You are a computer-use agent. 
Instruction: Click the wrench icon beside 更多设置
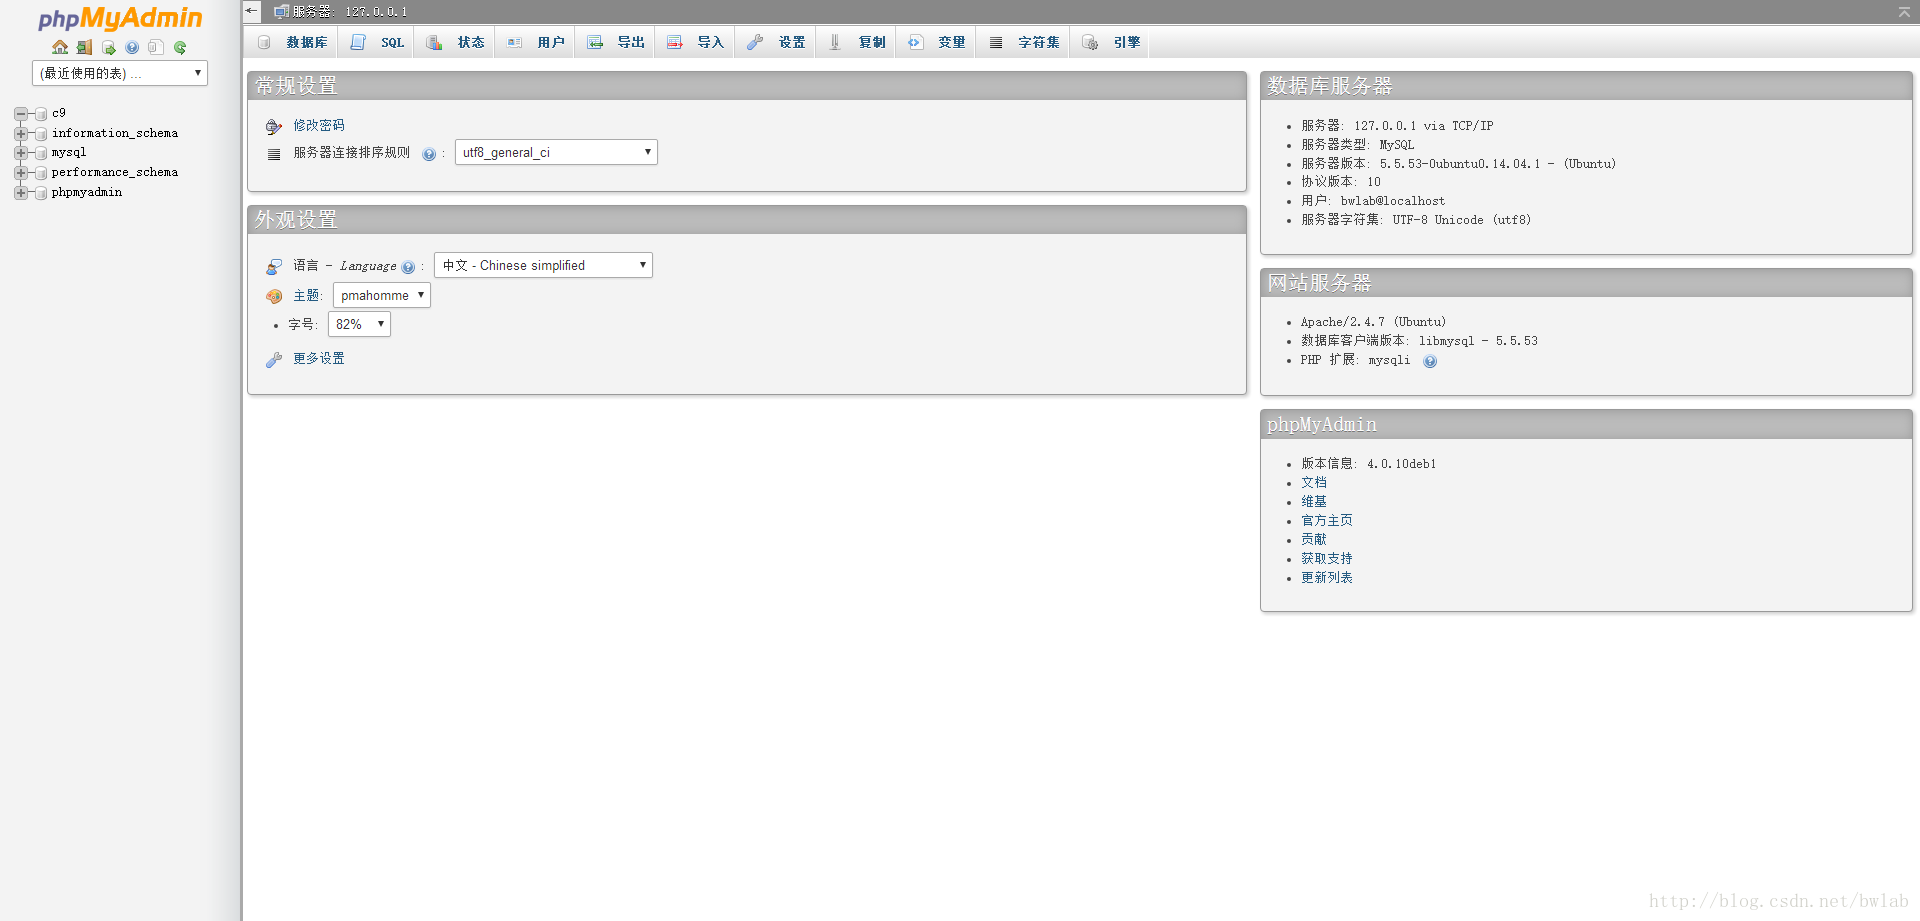pyautogui.click(x=274, y=359)
